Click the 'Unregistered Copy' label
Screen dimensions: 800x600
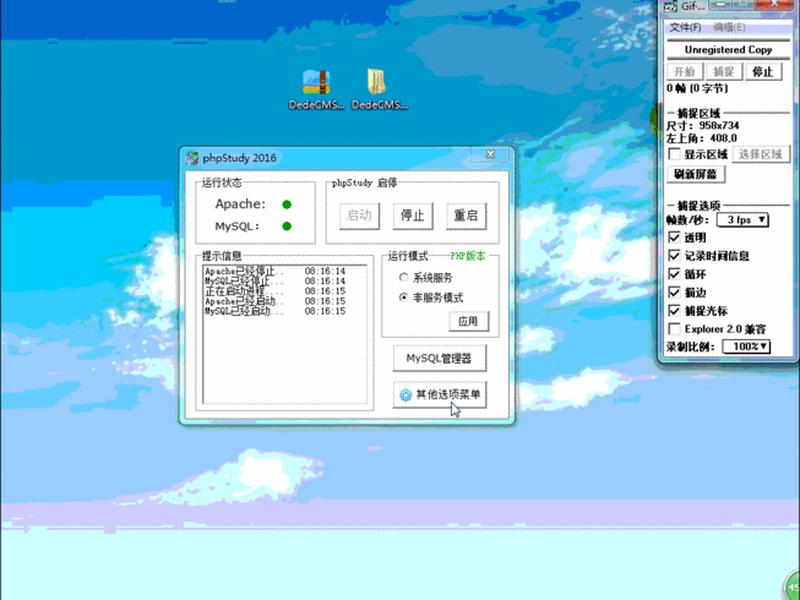728,50
